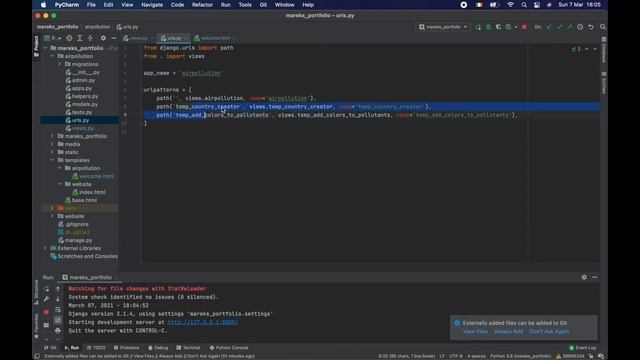Collapse the airpollution folder
Image resolution: width=640 pixels, height=360 pixels.
tap(53, 56)
